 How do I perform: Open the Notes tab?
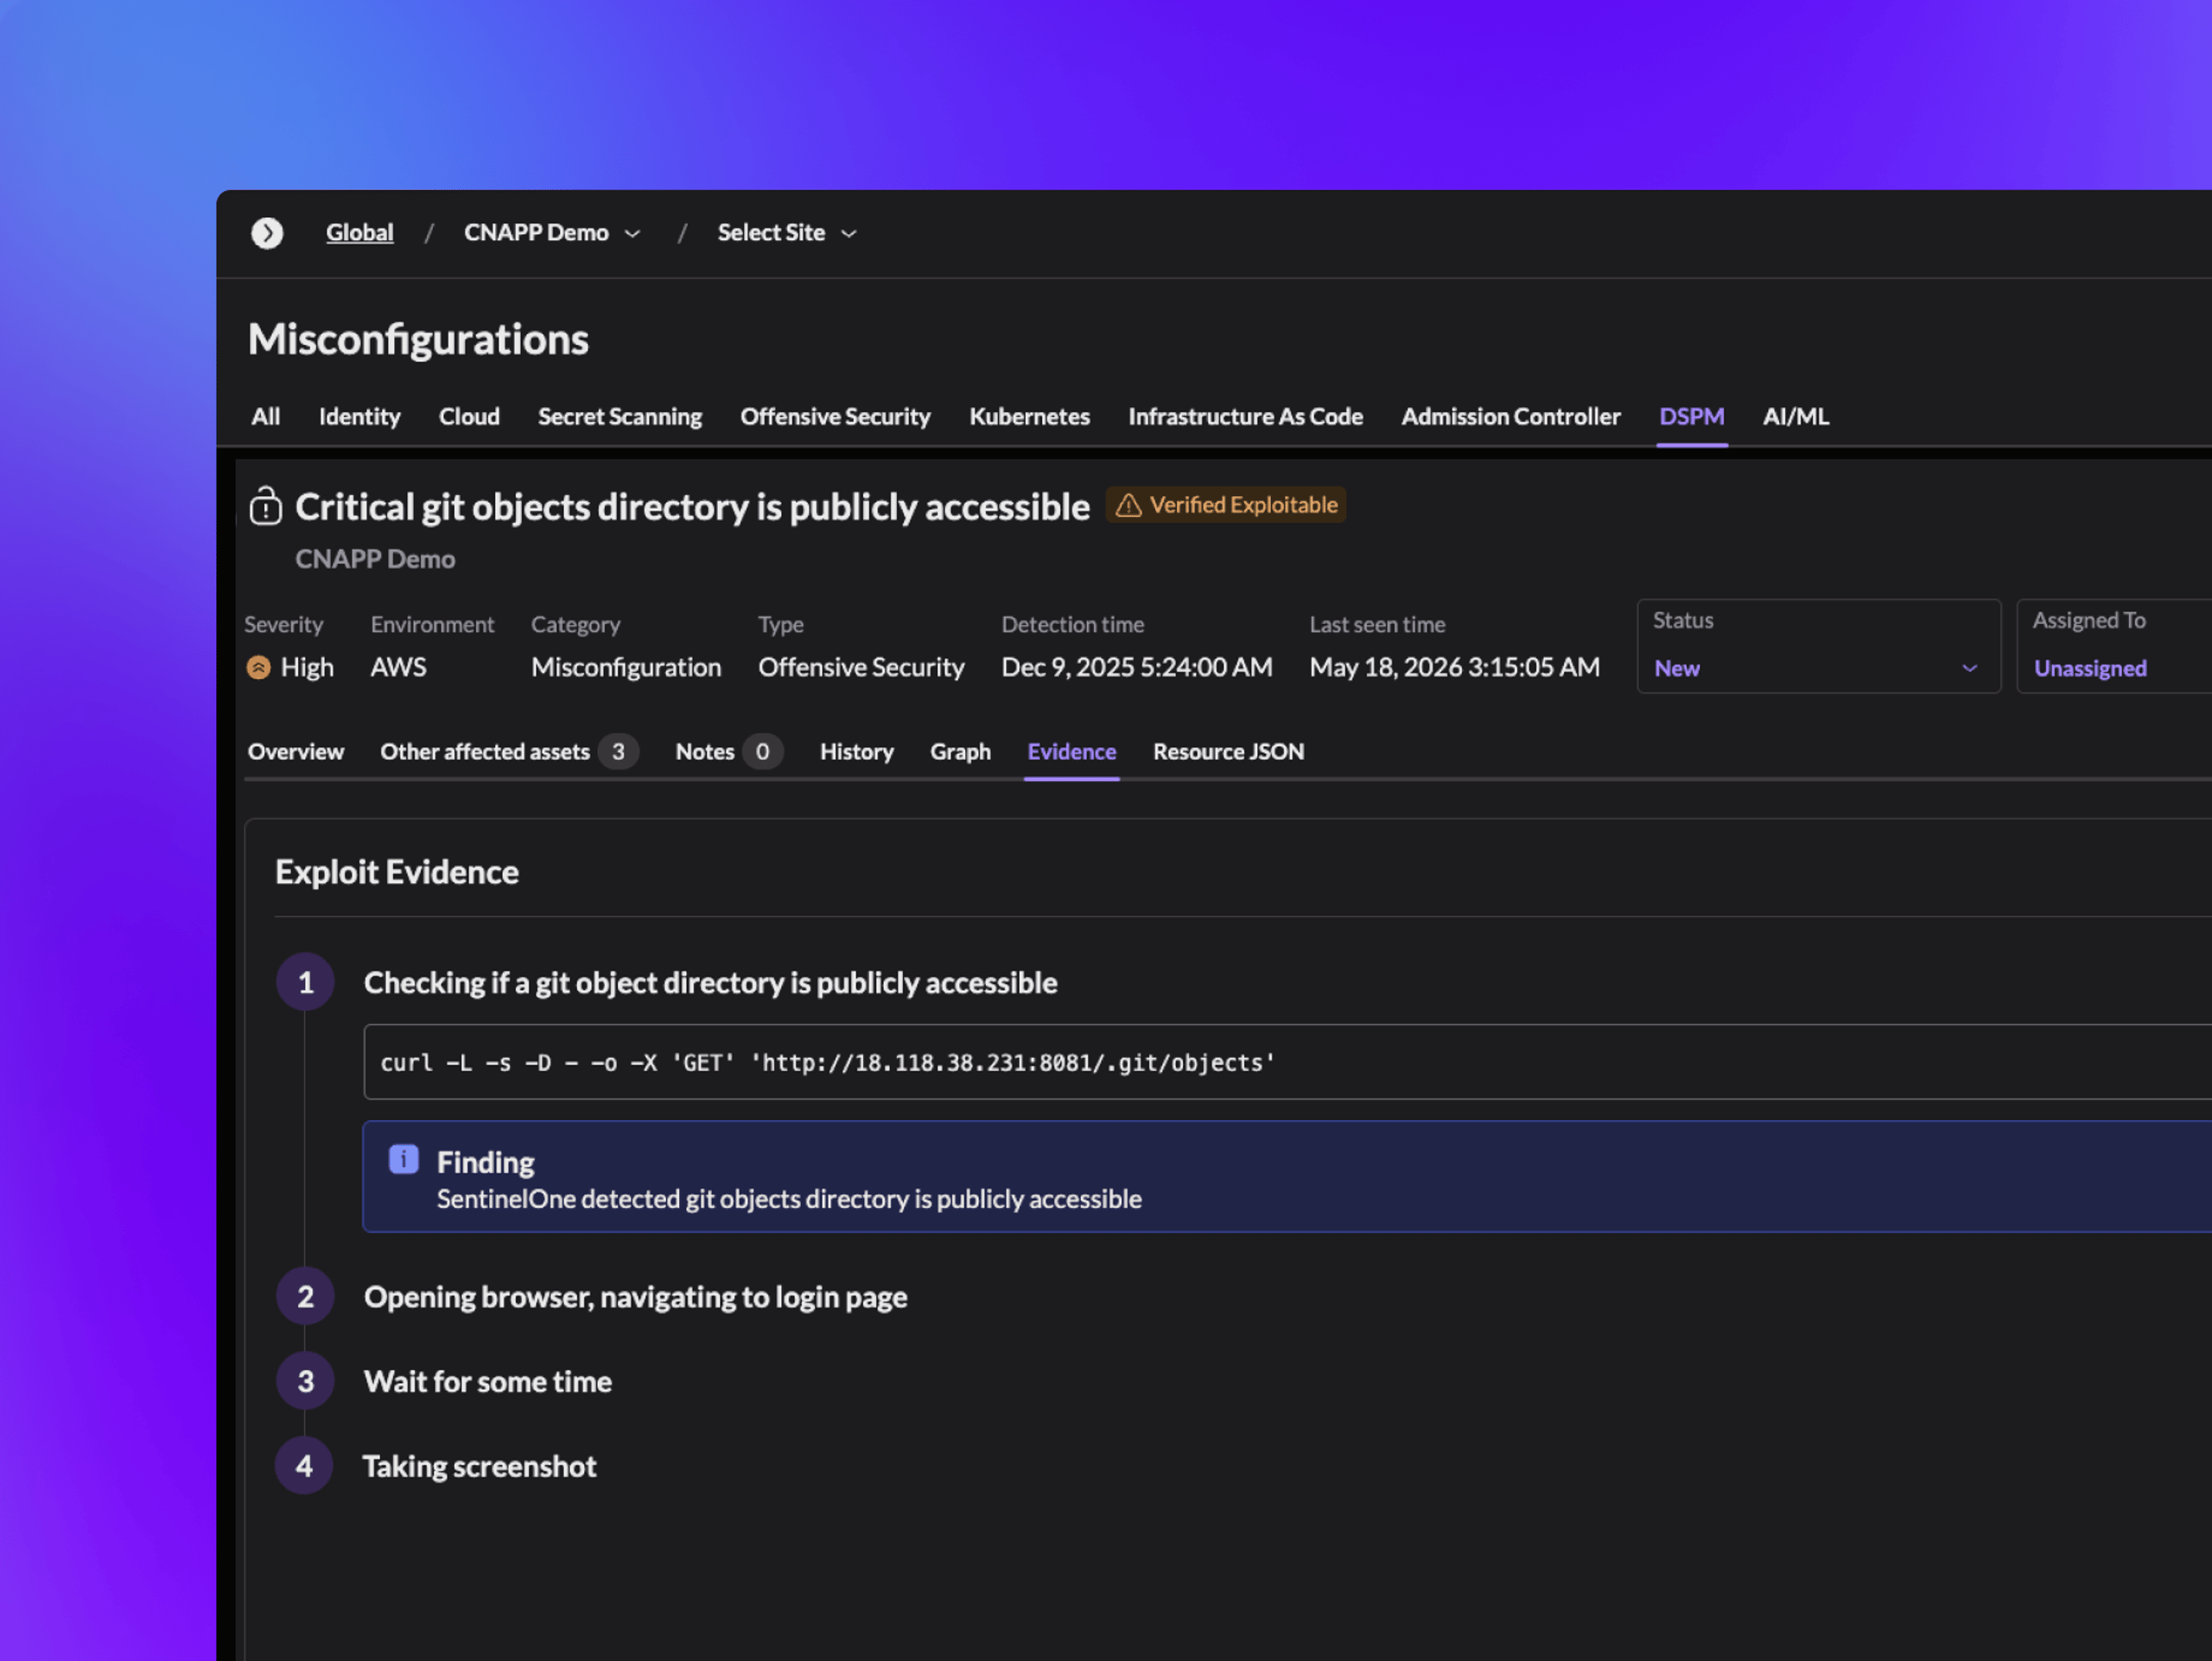(729, 752)
